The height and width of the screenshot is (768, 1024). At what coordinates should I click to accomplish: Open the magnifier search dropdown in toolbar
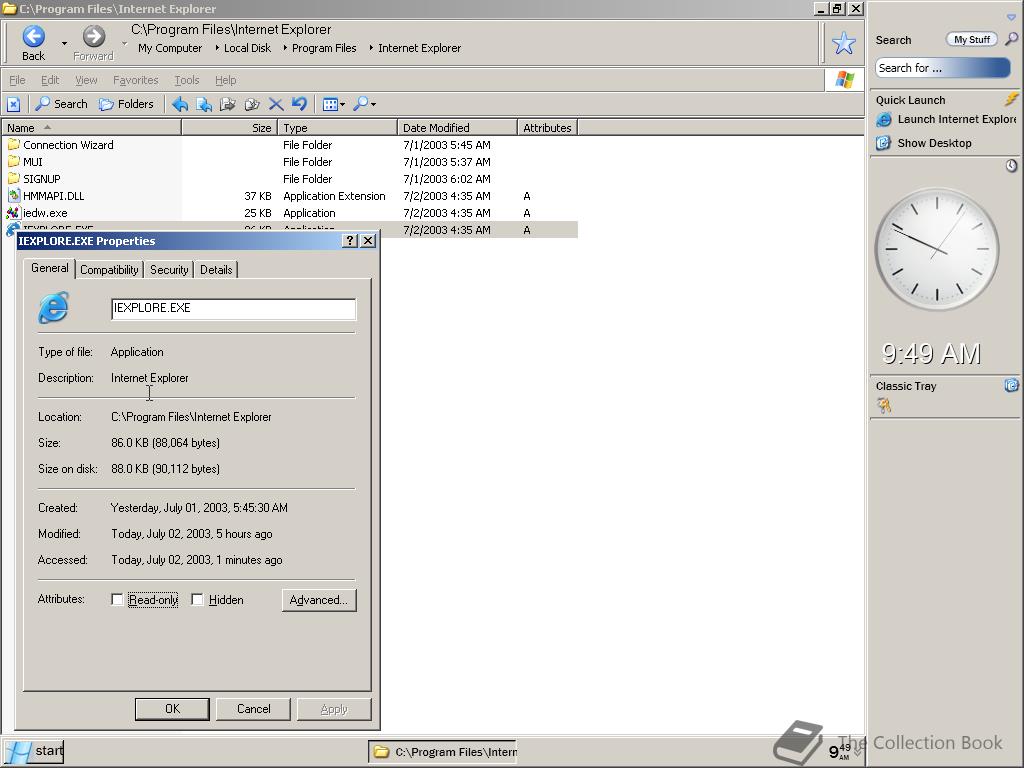coord(364,104)
